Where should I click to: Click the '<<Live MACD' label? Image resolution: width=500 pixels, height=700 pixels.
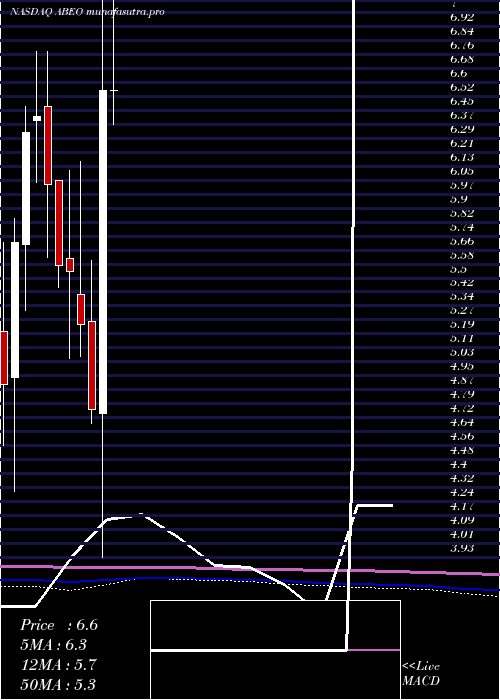421,673
